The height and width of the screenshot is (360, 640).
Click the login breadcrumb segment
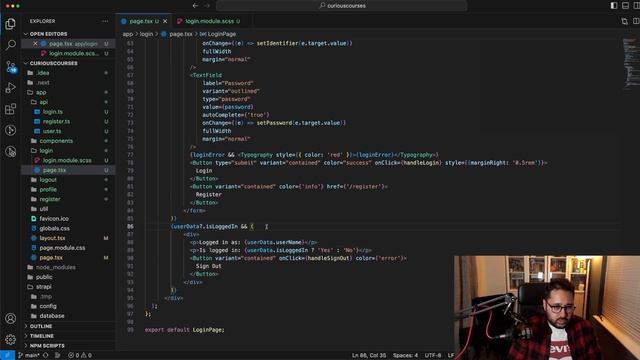[x=147, y=34]
